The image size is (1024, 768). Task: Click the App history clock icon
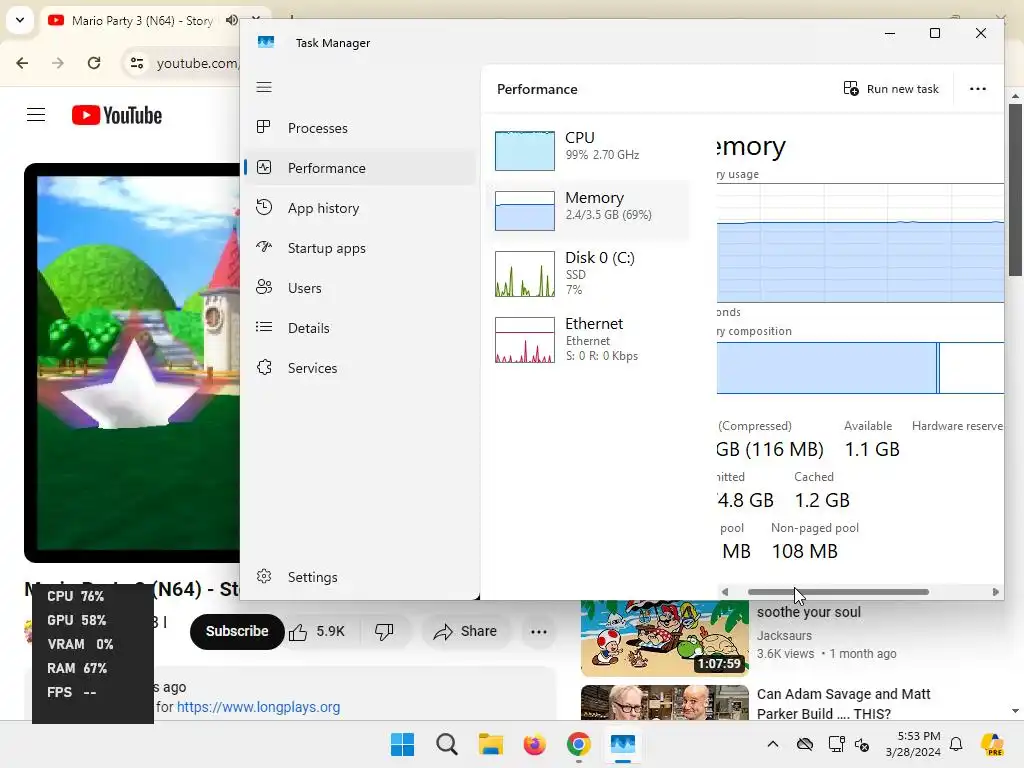click(264, 207)
